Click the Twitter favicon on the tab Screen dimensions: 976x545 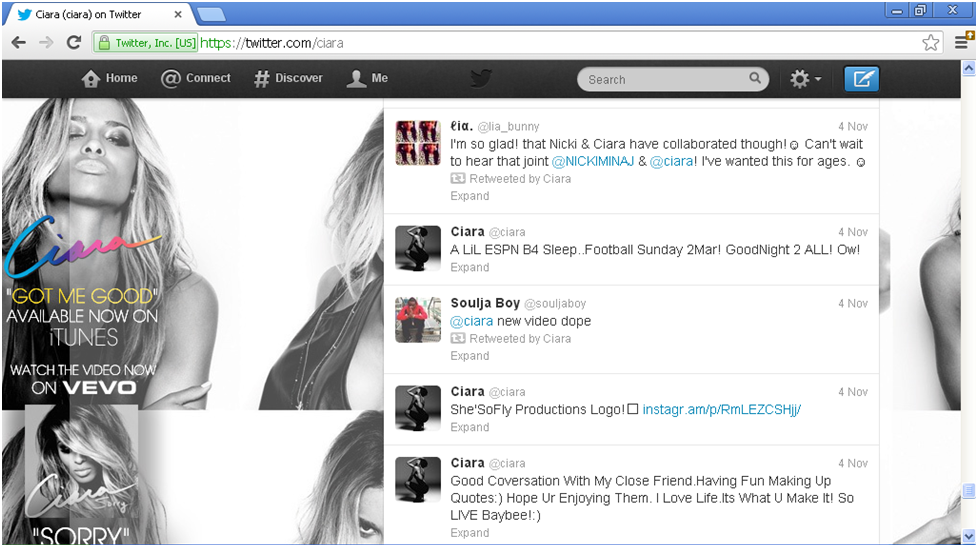[24, 14]
